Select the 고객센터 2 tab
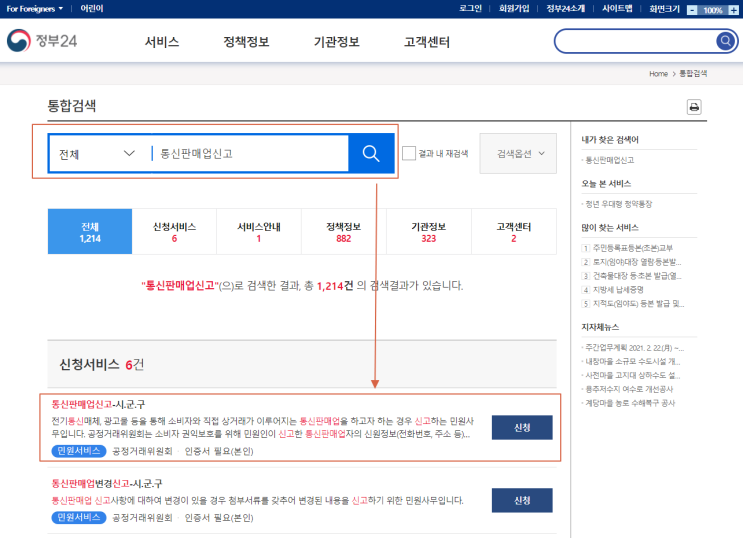Image resolution: width=743 pixels, height=538 pixels. (514, 232)
